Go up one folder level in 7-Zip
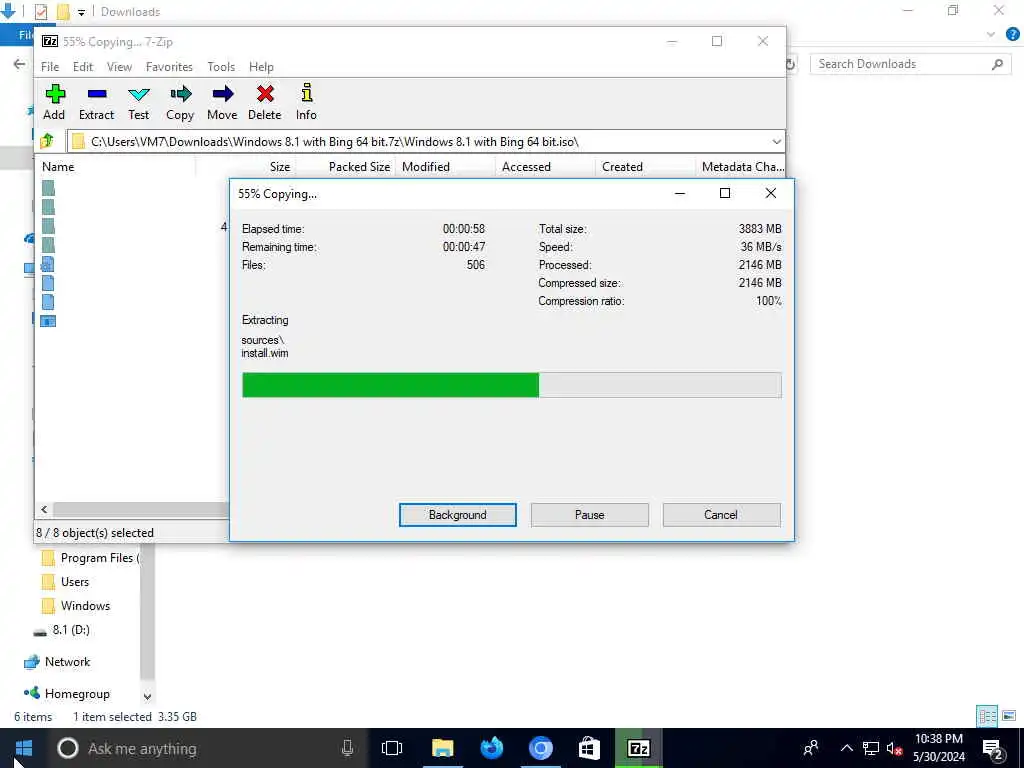Viewport: 1024px width, 768px height. (x=48, y=141)
